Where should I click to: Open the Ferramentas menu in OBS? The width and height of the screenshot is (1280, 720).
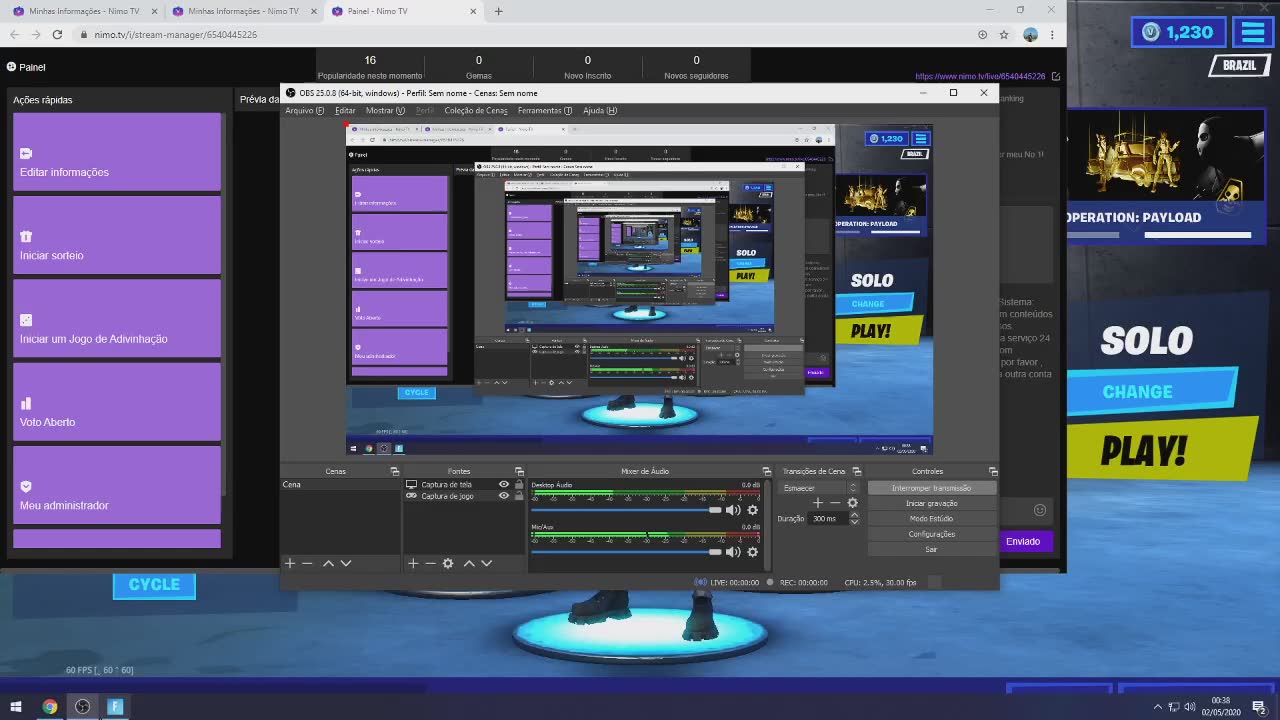pyautogui.click(x=545, y=111)
